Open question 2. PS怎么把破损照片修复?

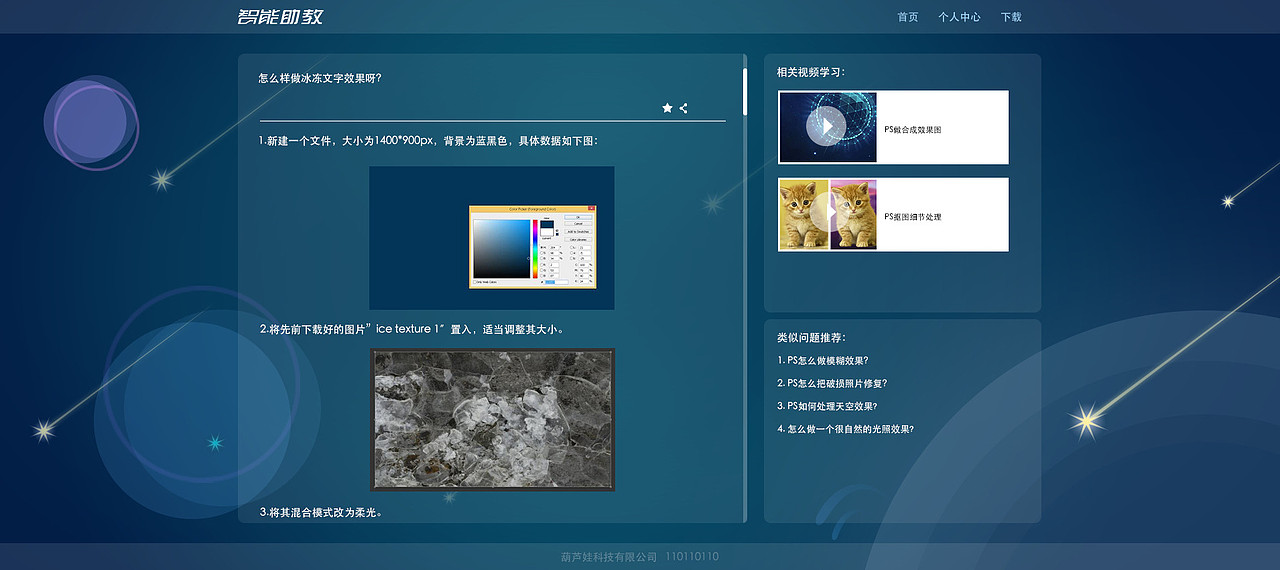coord(832,383)
